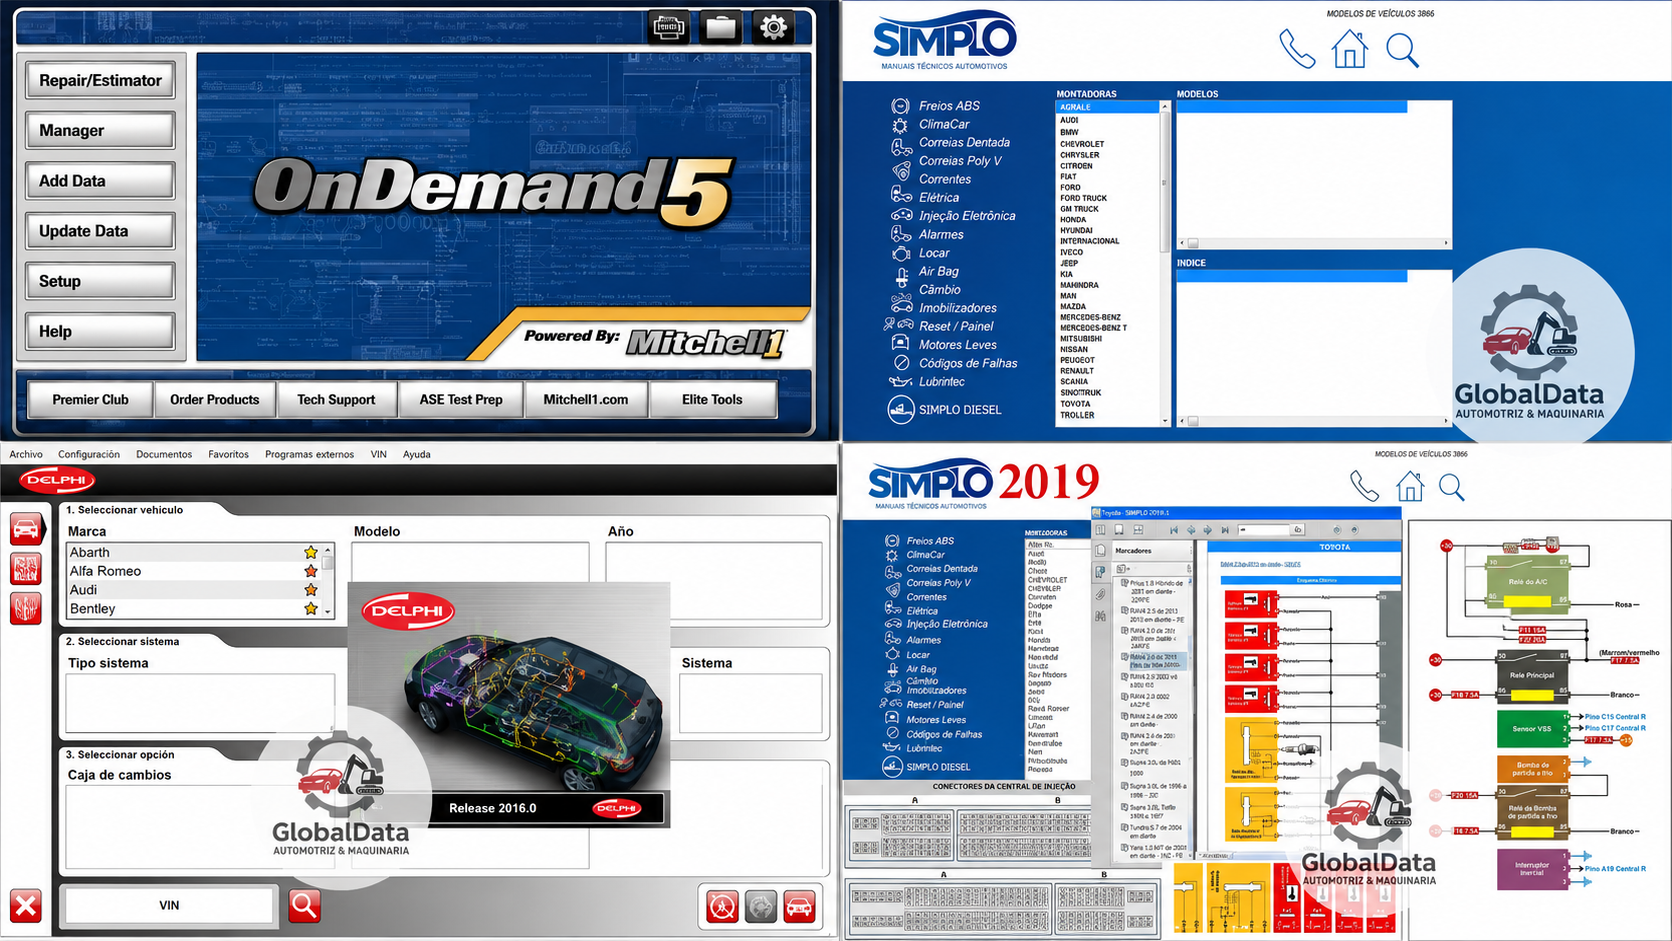The image size is (1672, 941).
Task: Click right arrow of Modelos horizontal scrollbar
Action: [x=1446, y=243]
